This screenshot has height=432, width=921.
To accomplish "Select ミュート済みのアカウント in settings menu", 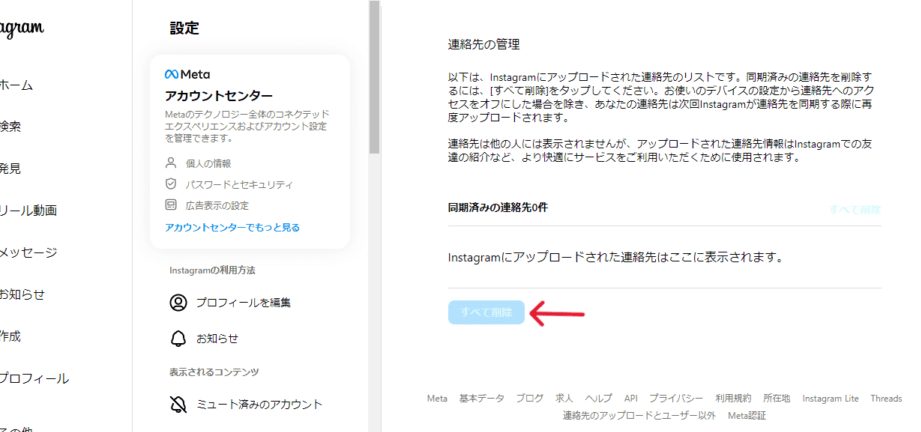I will point(259,404).
